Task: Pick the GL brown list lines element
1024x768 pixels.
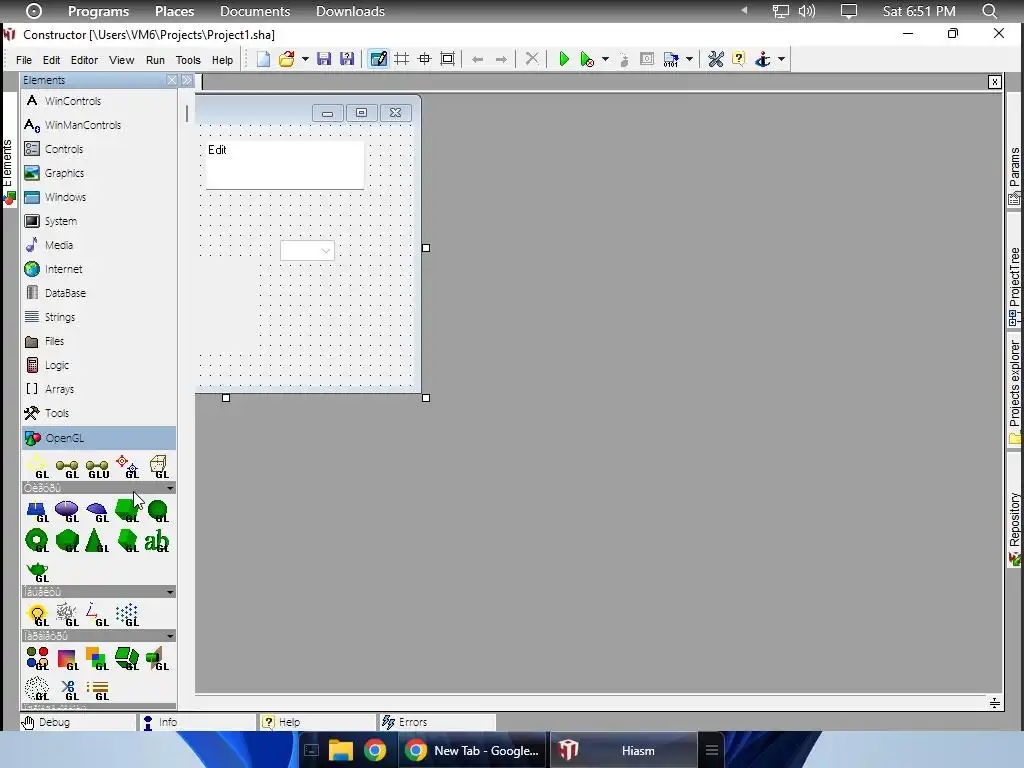Action: click(x=98, y=689)
